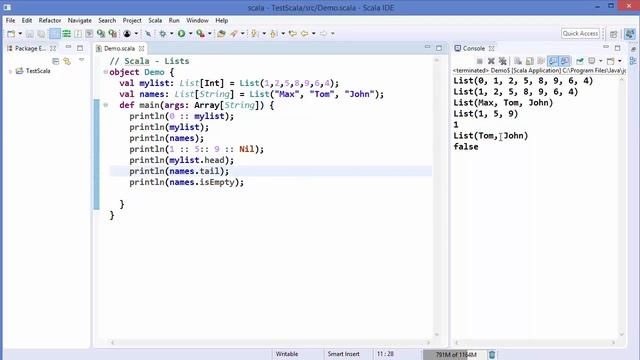The image size is (640, 360).
Task: Collapse the def main code fold
Action: (105, 105)
